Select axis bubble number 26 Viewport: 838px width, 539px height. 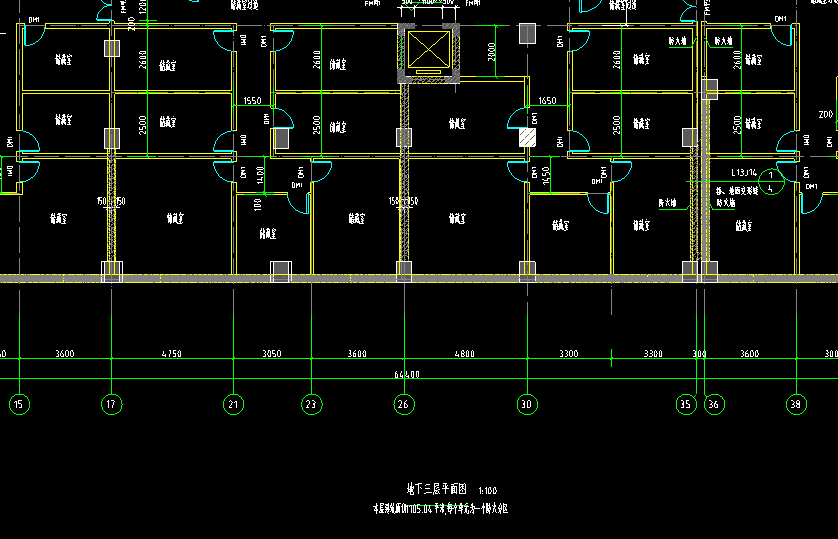pyautogui.click(x=404, y=404)
